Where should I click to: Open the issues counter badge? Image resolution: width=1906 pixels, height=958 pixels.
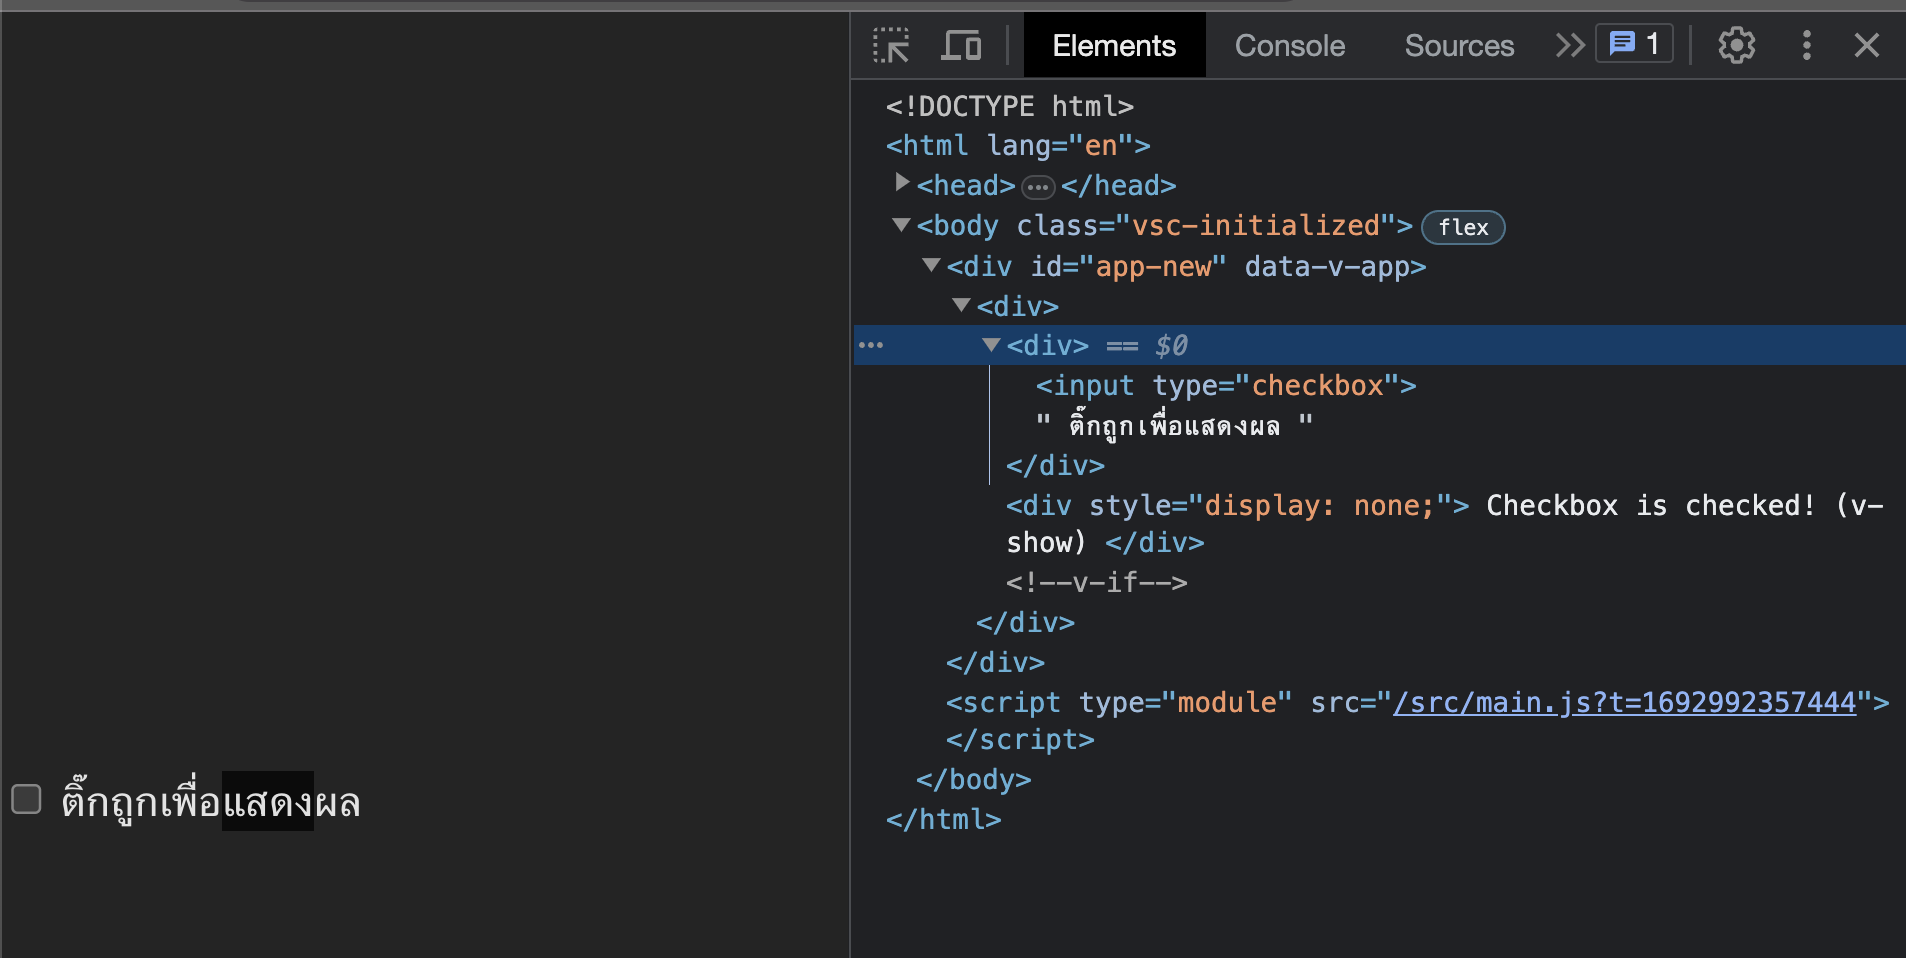click(1634, 44)
